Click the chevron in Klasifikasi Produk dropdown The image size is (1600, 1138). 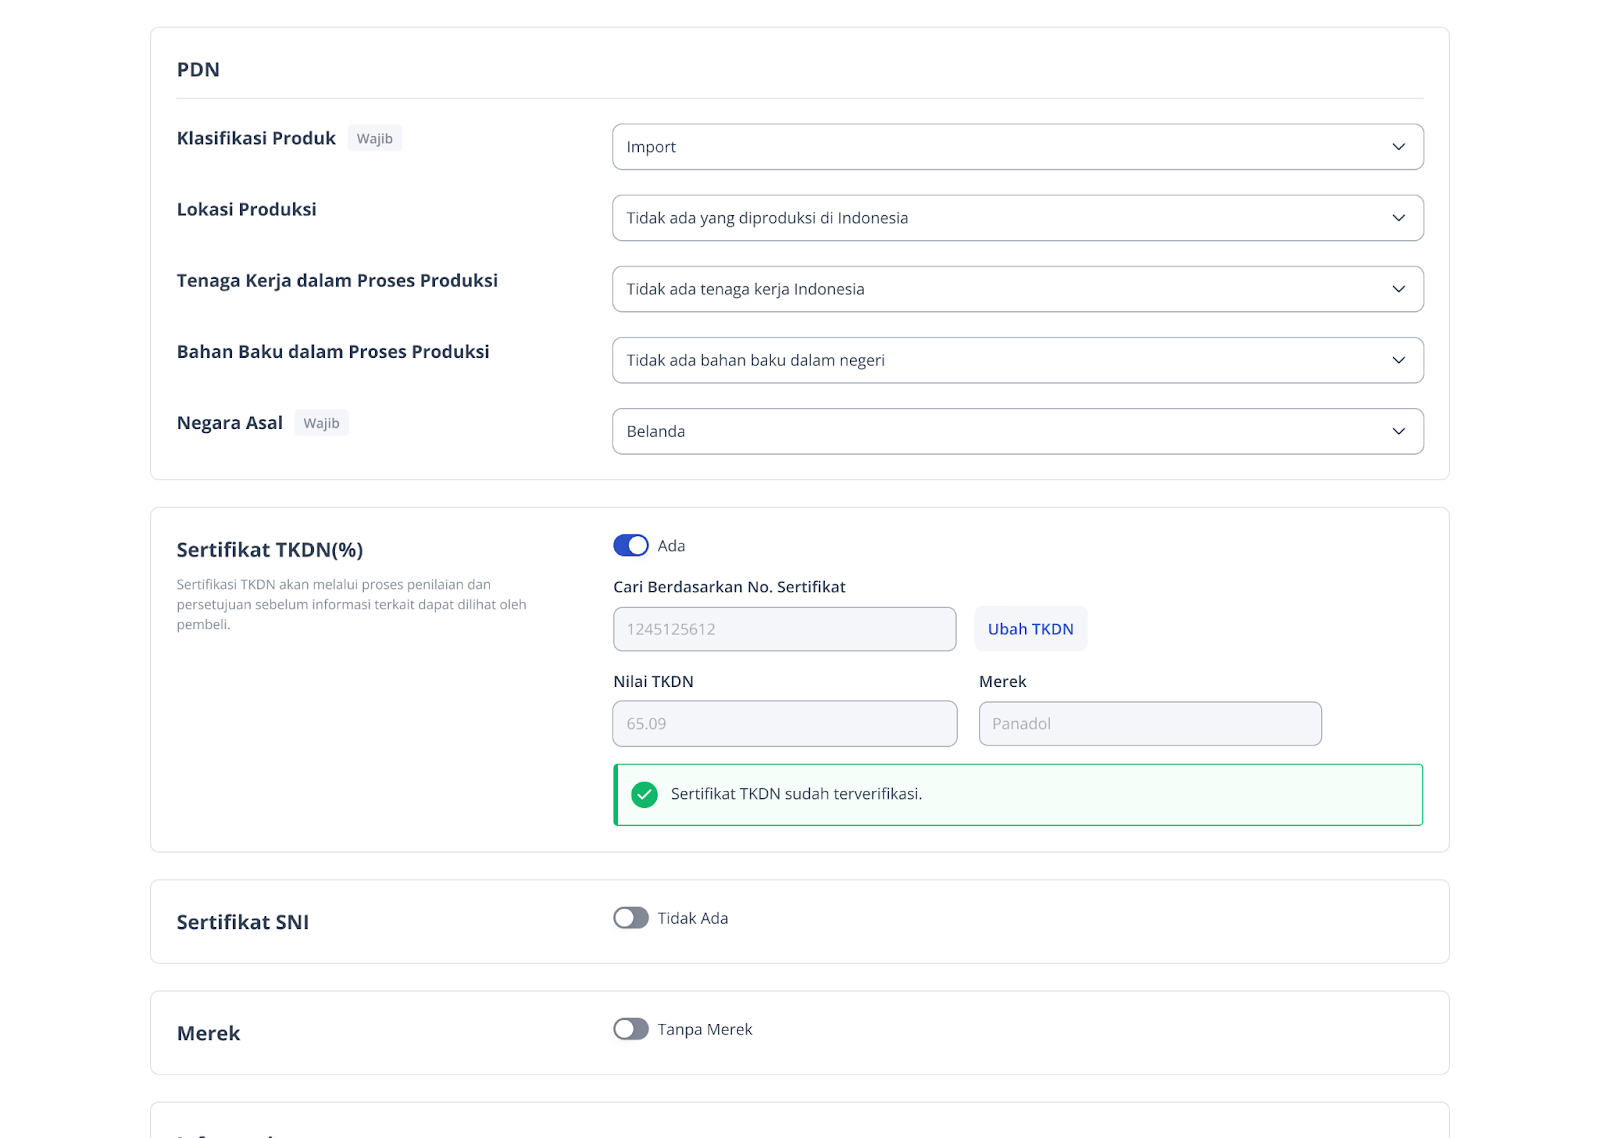tap(1398, 147)
